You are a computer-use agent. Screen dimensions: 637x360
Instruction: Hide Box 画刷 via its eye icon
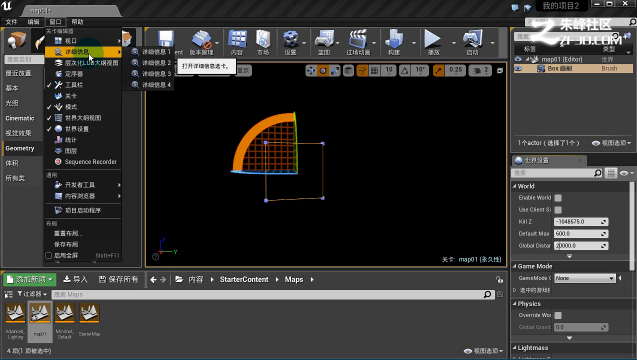pos(518,69)
